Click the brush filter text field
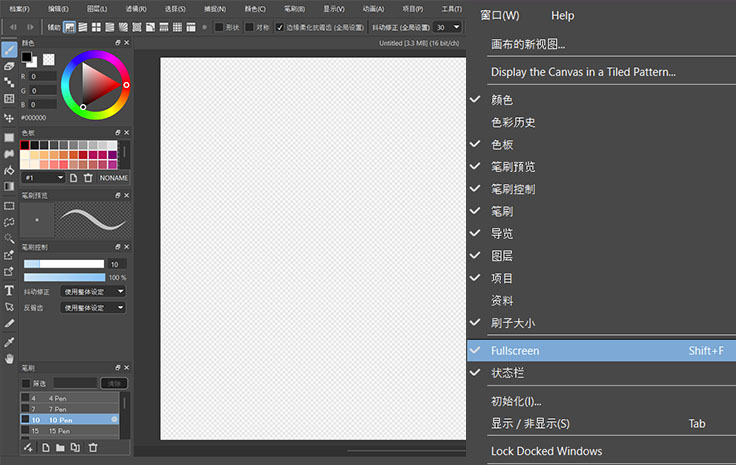This screenshot has height=465, width=736. 75,383
